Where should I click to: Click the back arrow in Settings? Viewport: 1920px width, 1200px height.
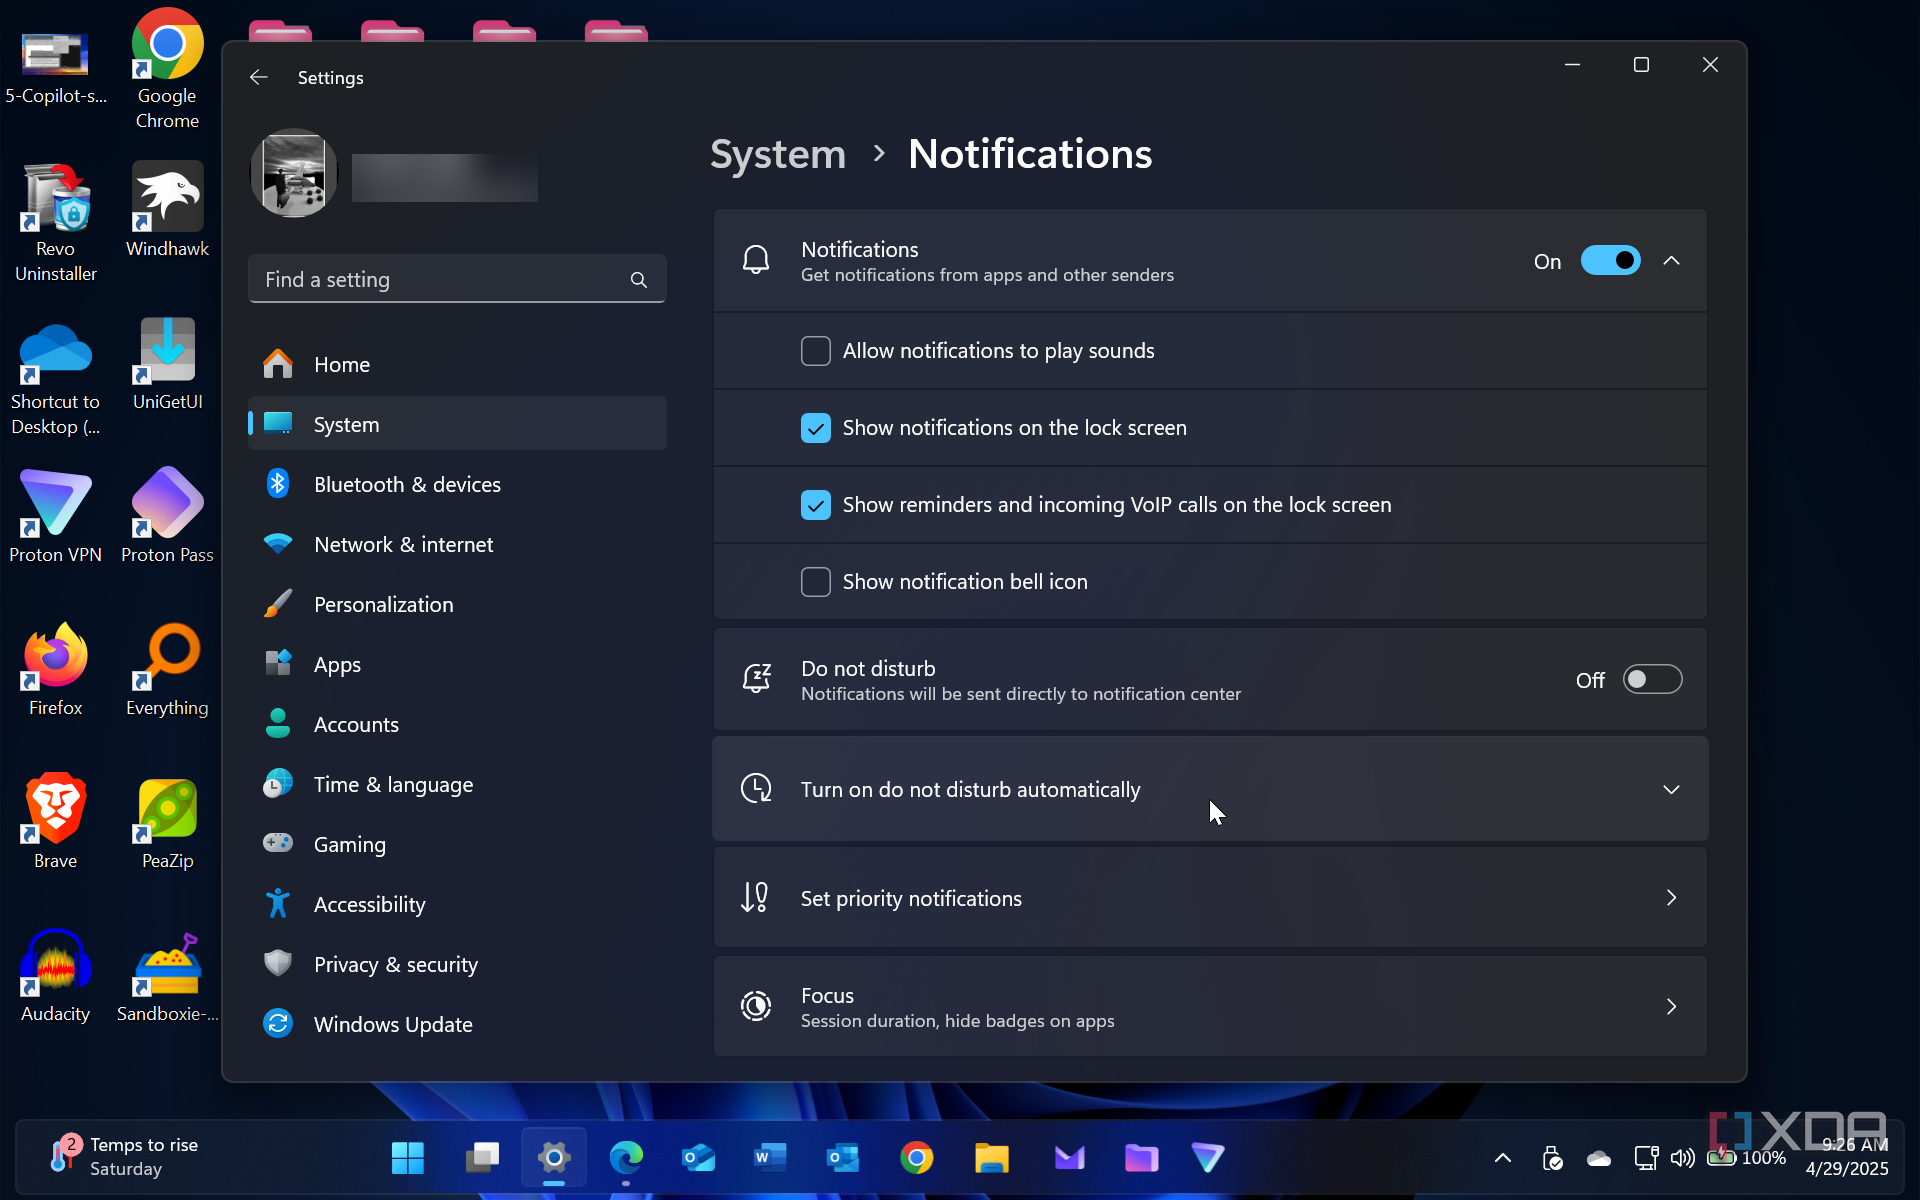pos(259,77)
